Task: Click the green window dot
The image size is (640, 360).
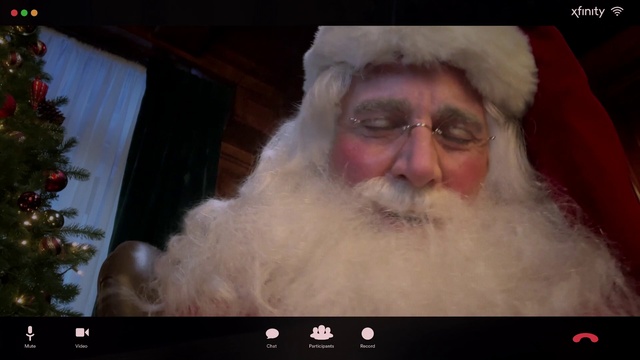Action: tap(24, 13)
